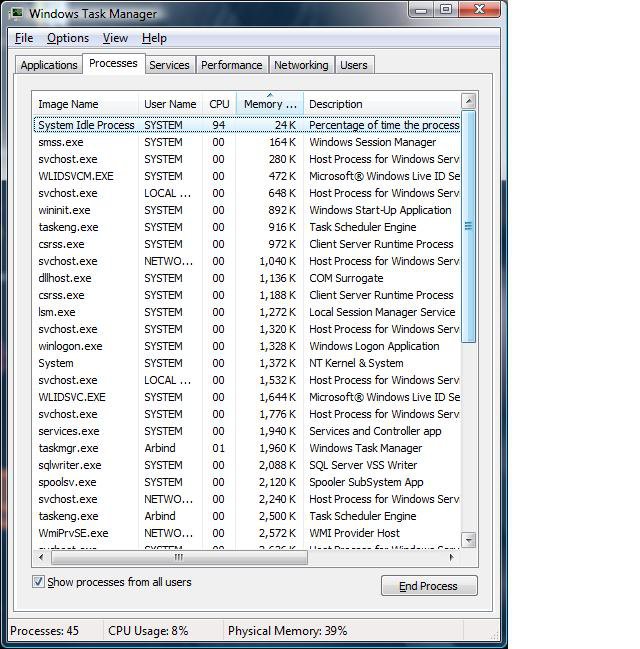Maximize the Task Manager window
The width and height of the screenshot is (640, 649).
(x=446, y=9)
